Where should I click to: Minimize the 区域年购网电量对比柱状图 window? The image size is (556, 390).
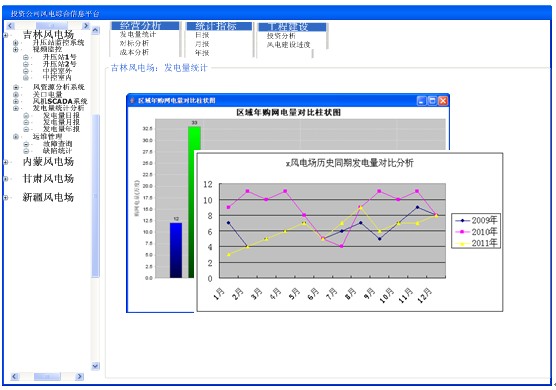[421, 101]
